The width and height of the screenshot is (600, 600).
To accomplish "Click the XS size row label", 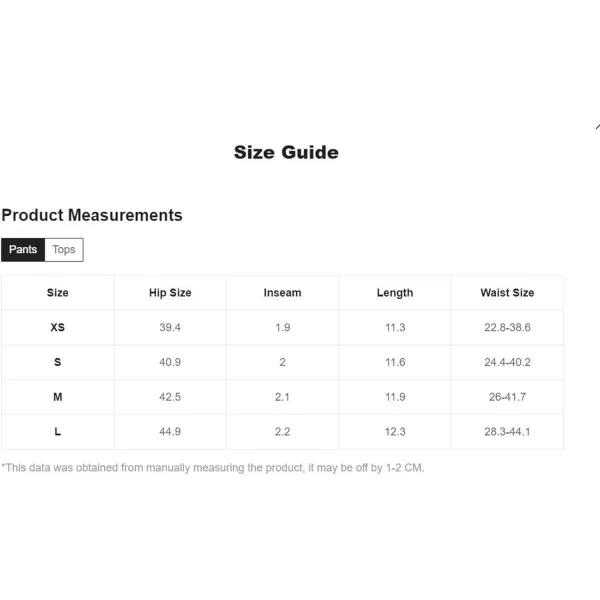I will click(x=58, y=328).
